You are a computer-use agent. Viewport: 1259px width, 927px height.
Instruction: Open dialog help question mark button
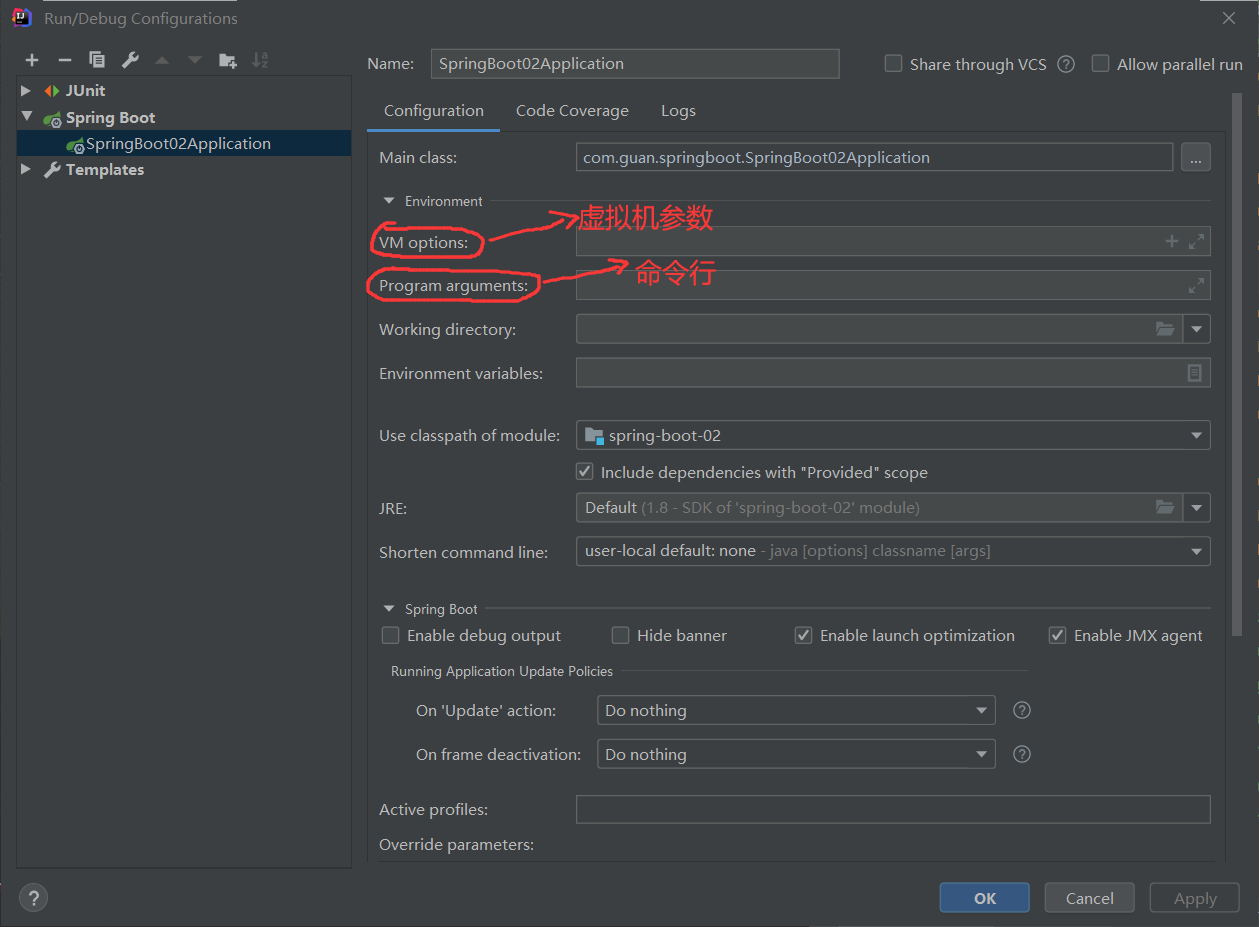(x=33, y=898)
